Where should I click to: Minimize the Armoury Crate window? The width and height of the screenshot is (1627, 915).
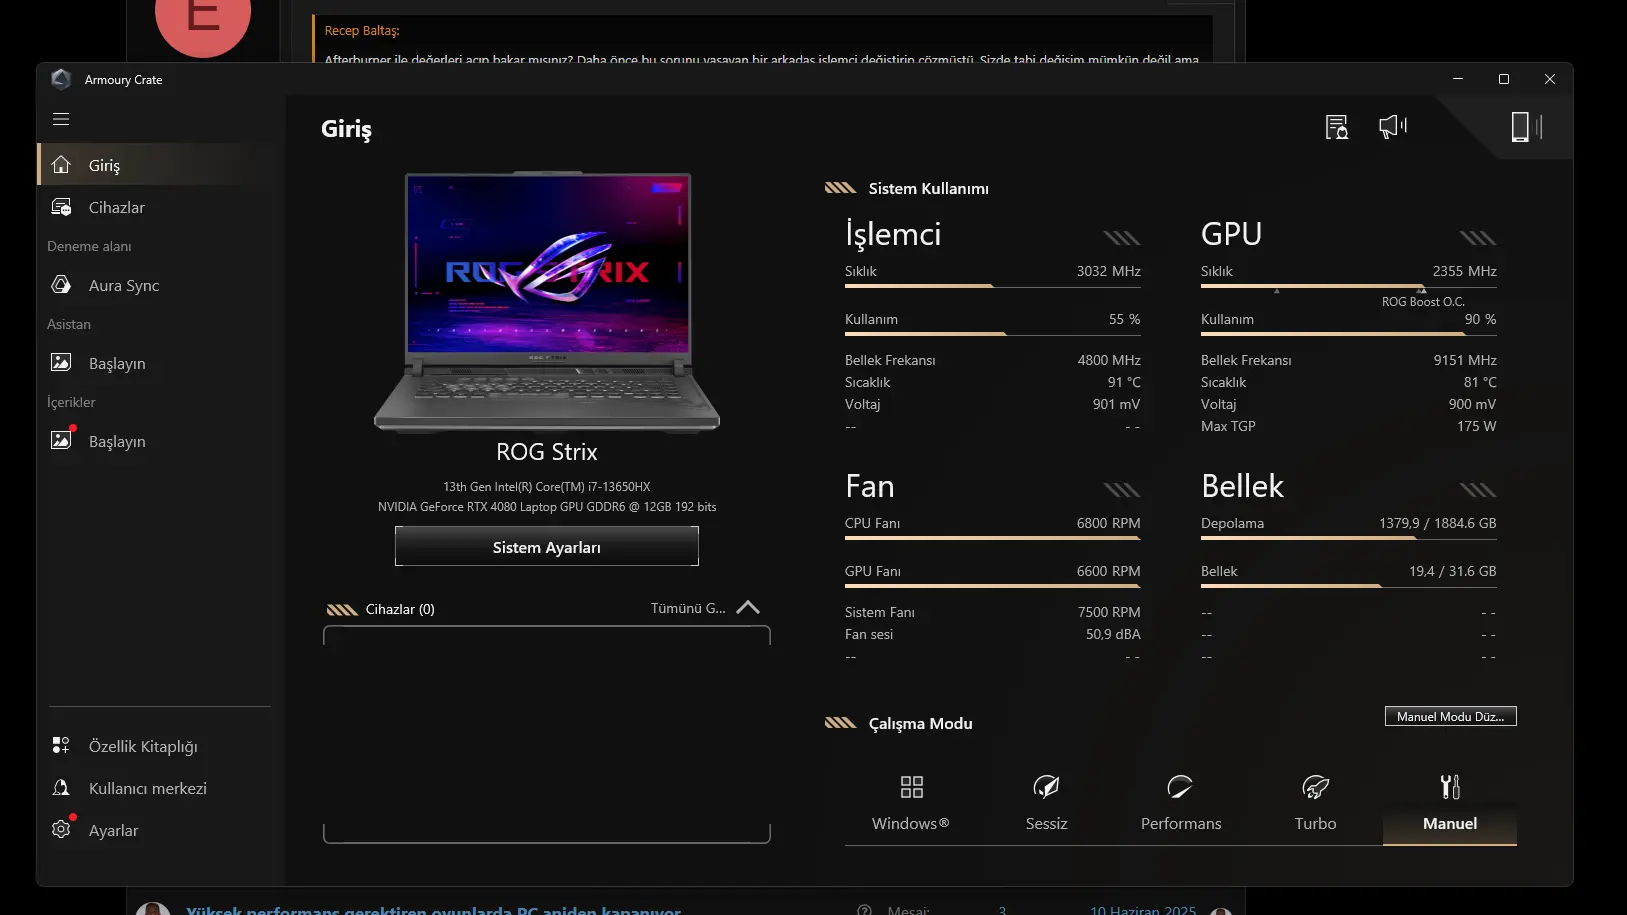(1458, 79)
